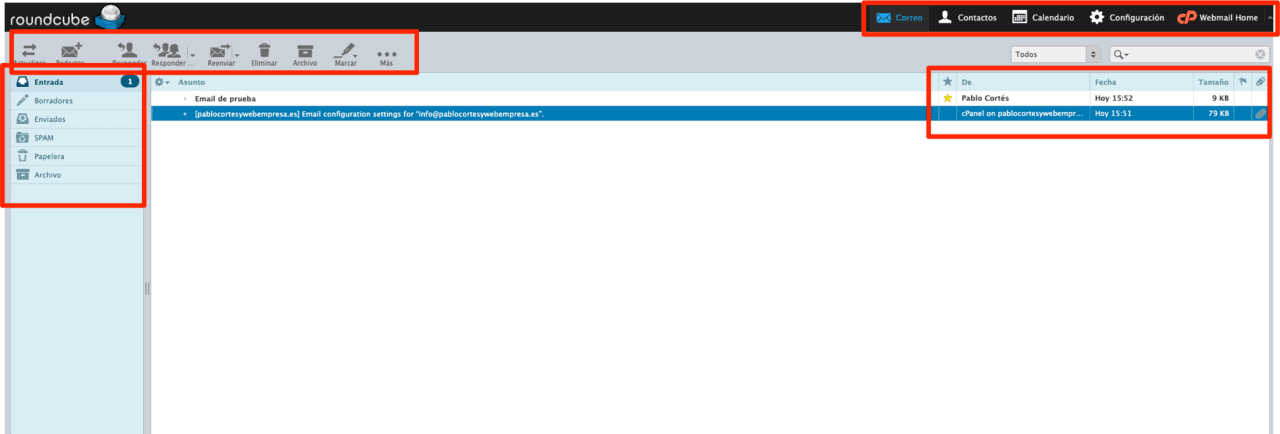Toggle the yellow star on Pablo Cortés email
This screenshot has height=434, width=1280.
point(947,98)
